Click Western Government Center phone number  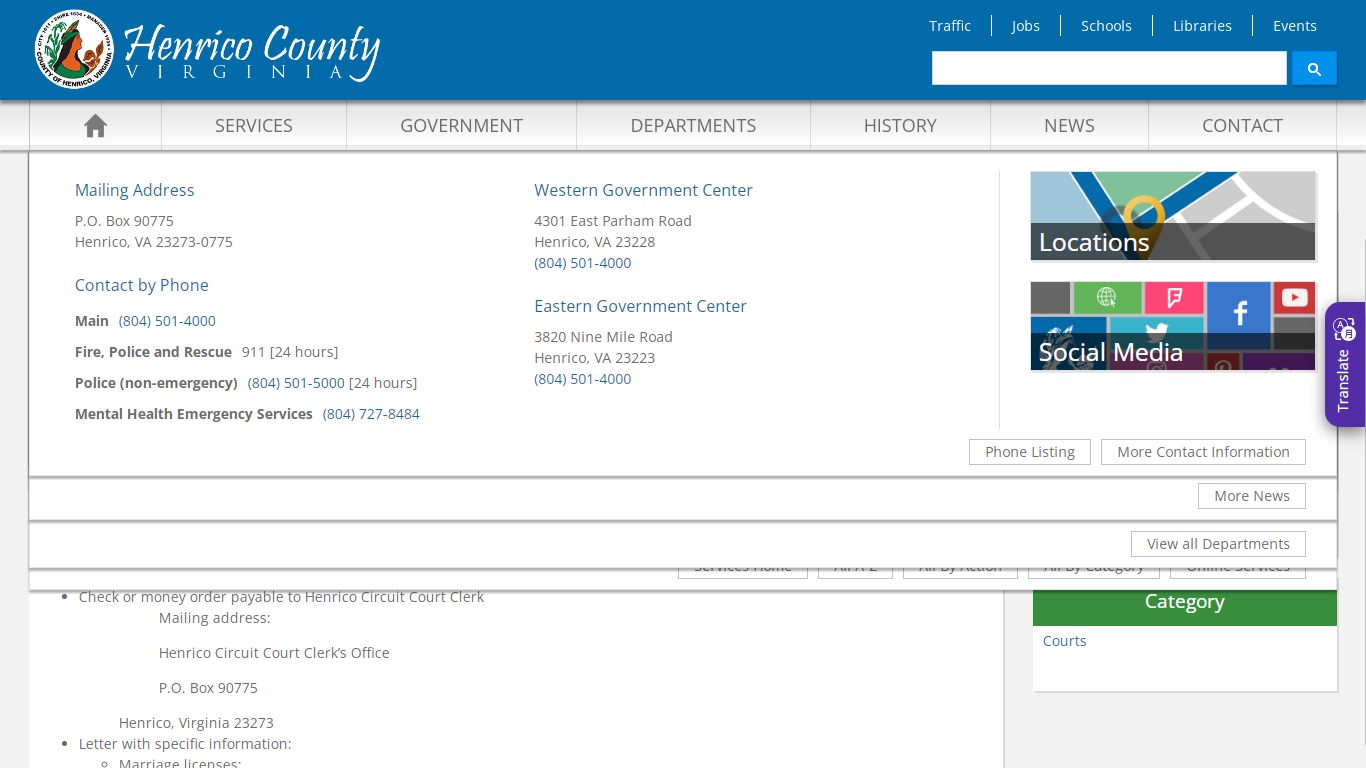583,263
